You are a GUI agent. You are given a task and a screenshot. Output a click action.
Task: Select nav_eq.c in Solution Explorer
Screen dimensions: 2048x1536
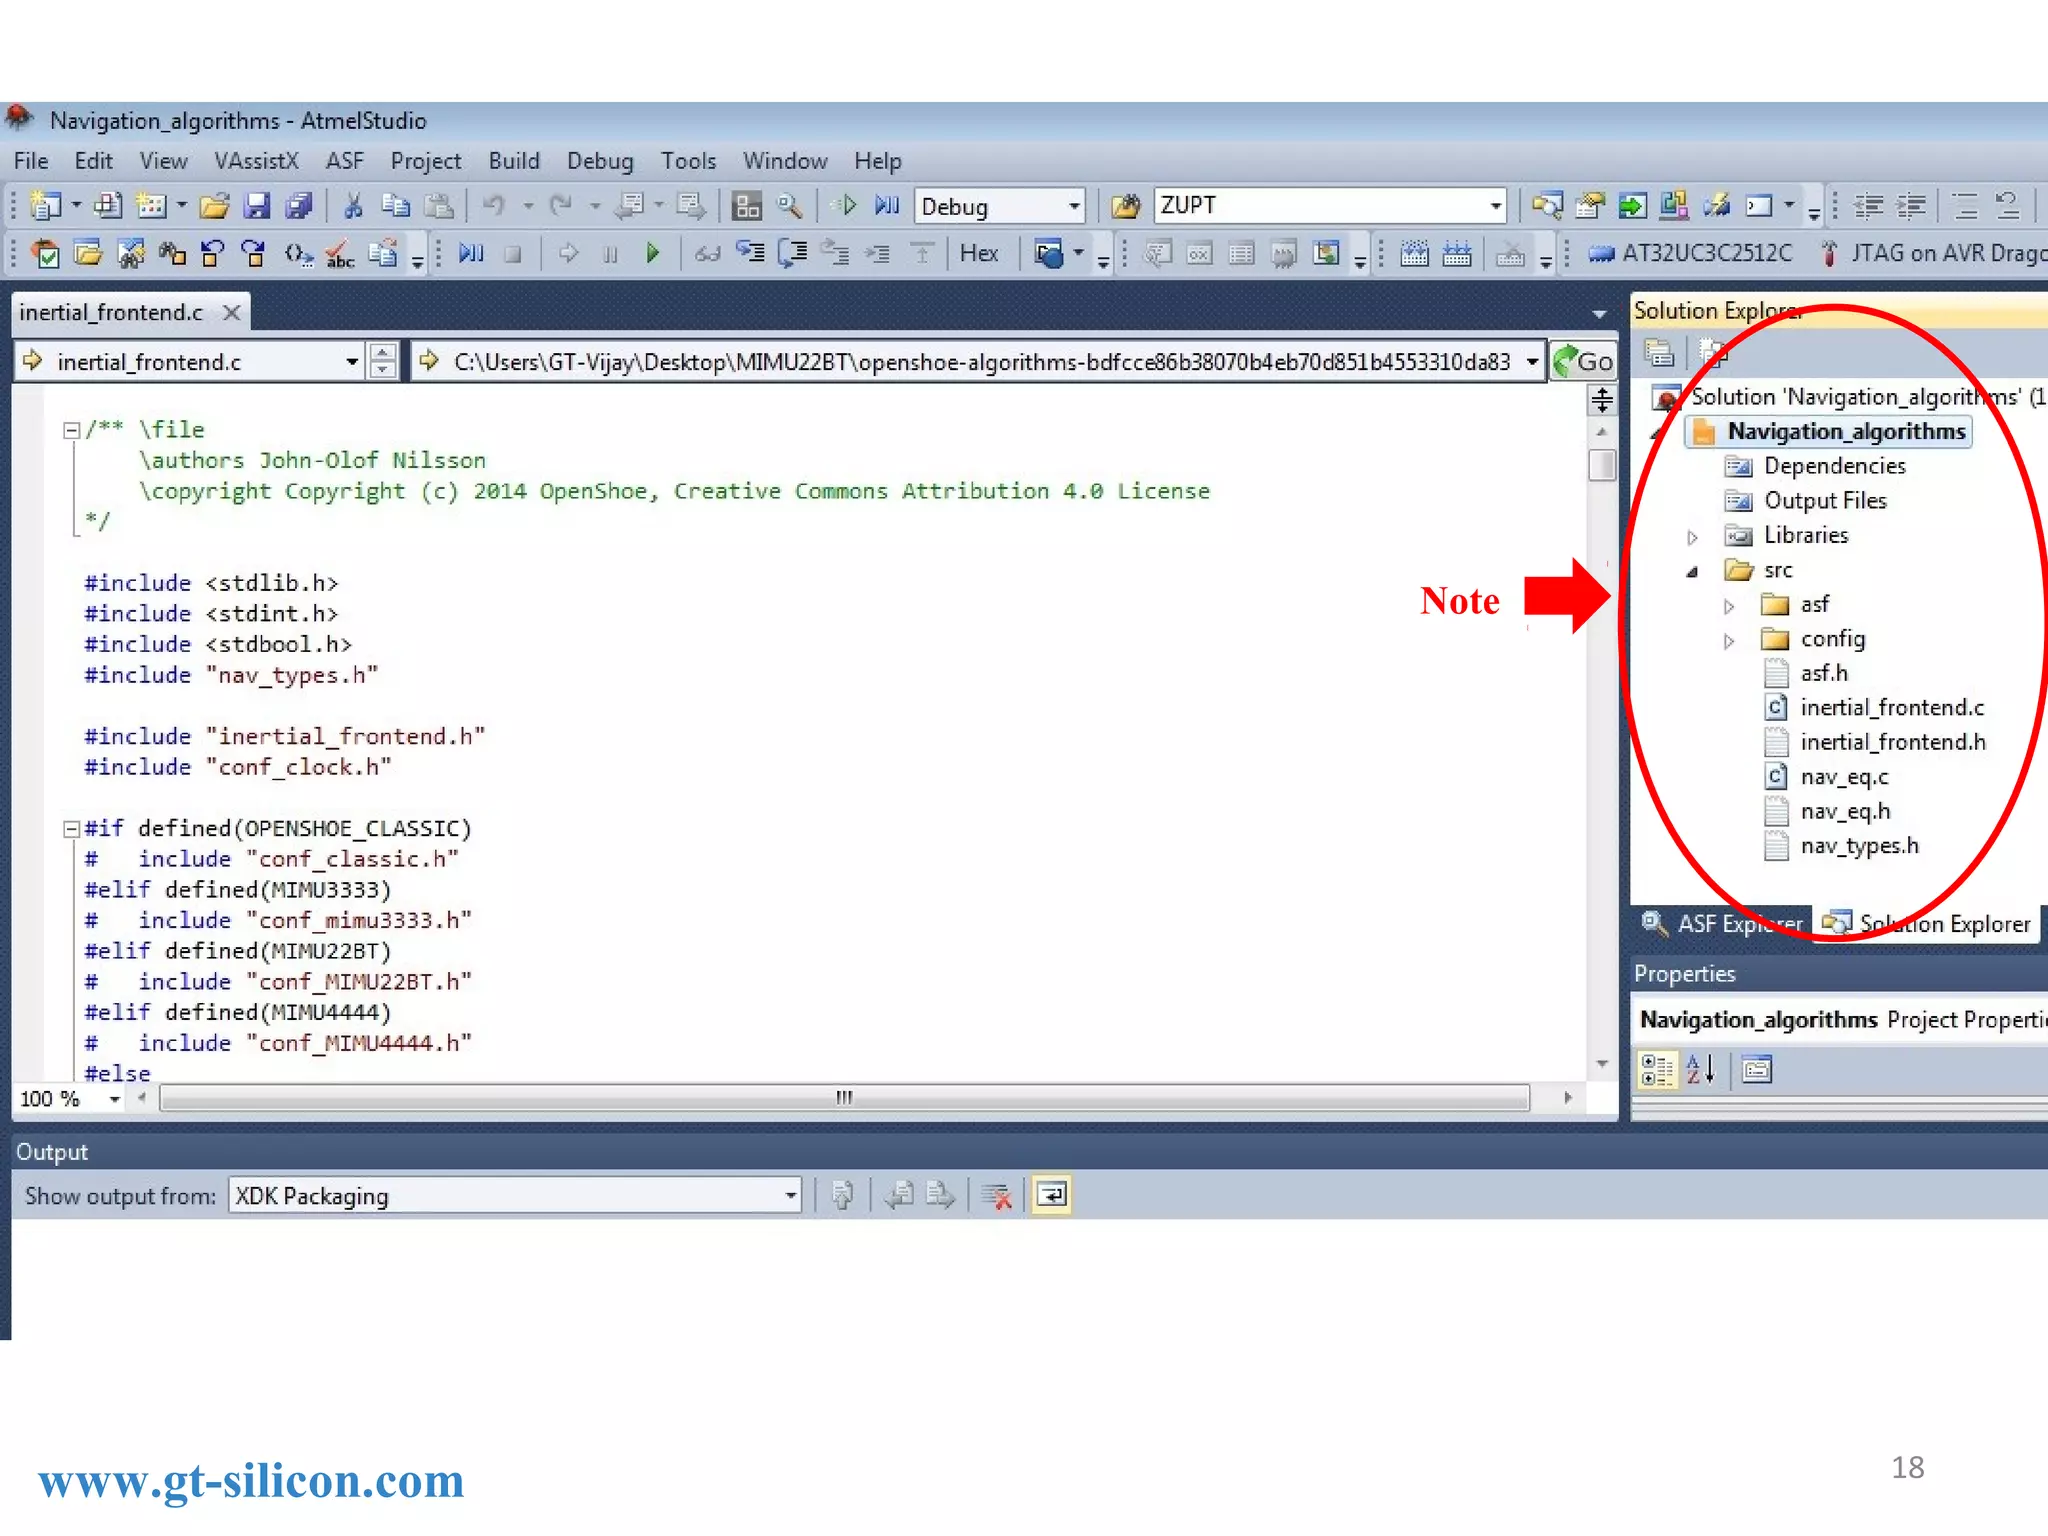[x=1844, y=777]
